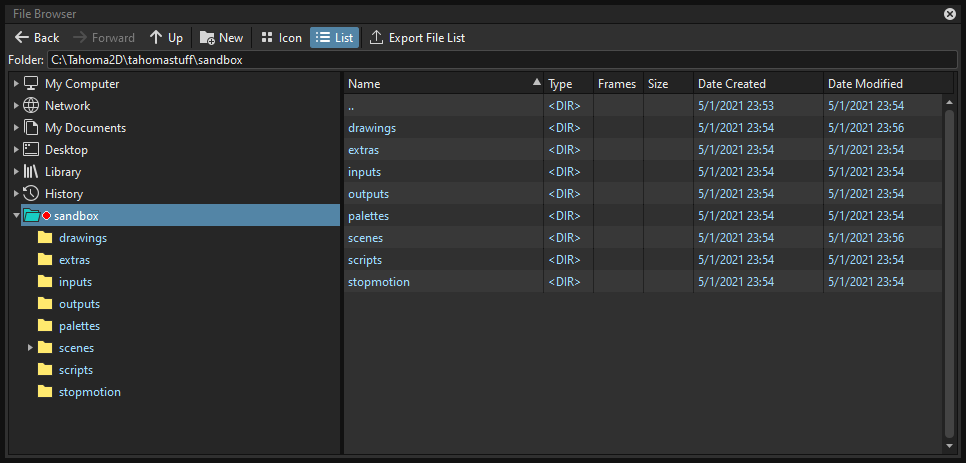Click the drawings folder icon in tree

pyautogui.click(x=45, y=238)
